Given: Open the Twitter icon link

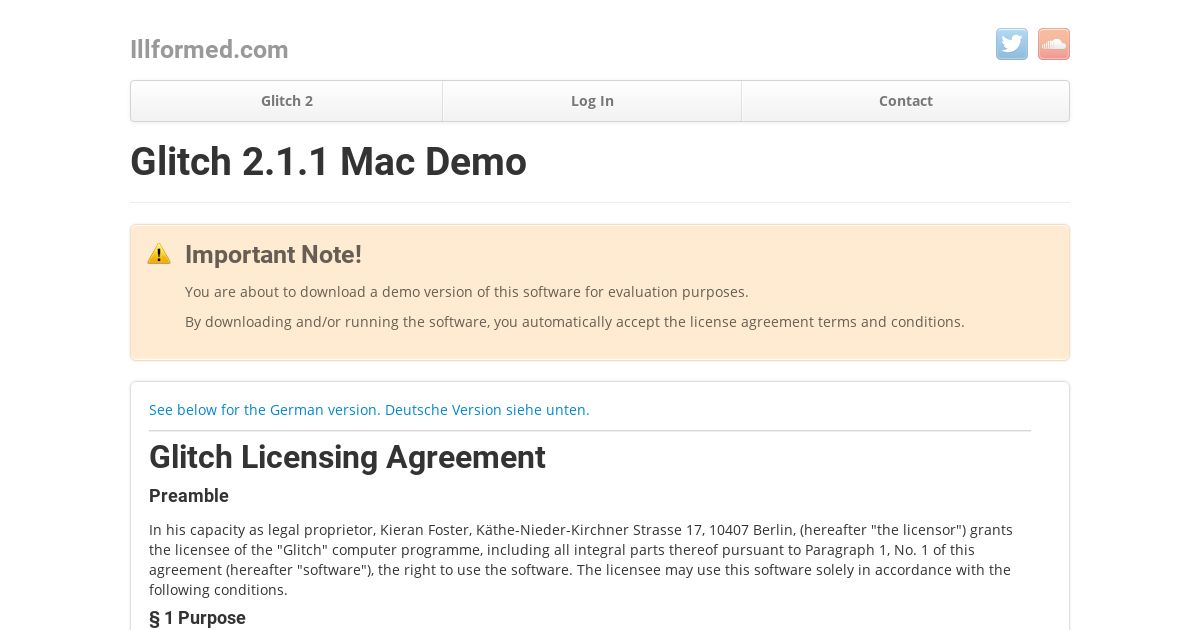Looking at the screenshot, I should point(1012,44).
